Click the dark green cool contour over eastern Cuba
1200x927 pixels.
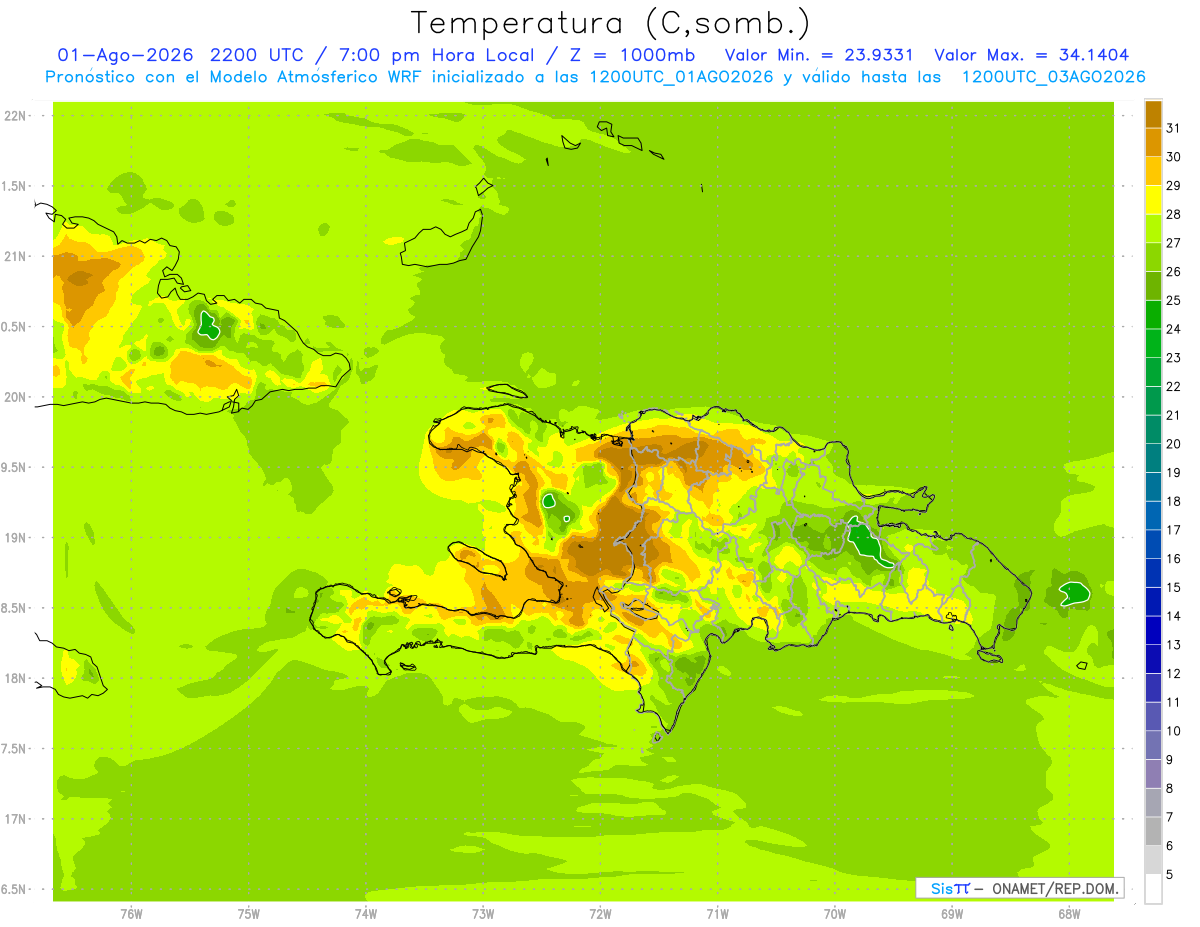point(208,324)
